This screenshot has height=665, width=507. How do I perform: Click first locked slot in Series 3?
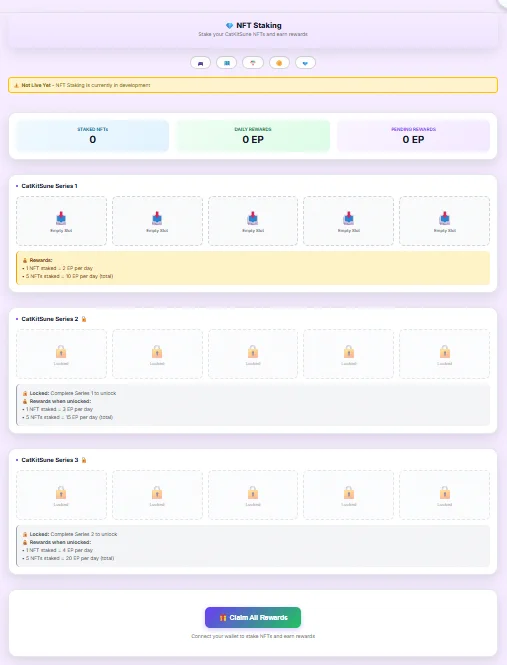[62, 495]
